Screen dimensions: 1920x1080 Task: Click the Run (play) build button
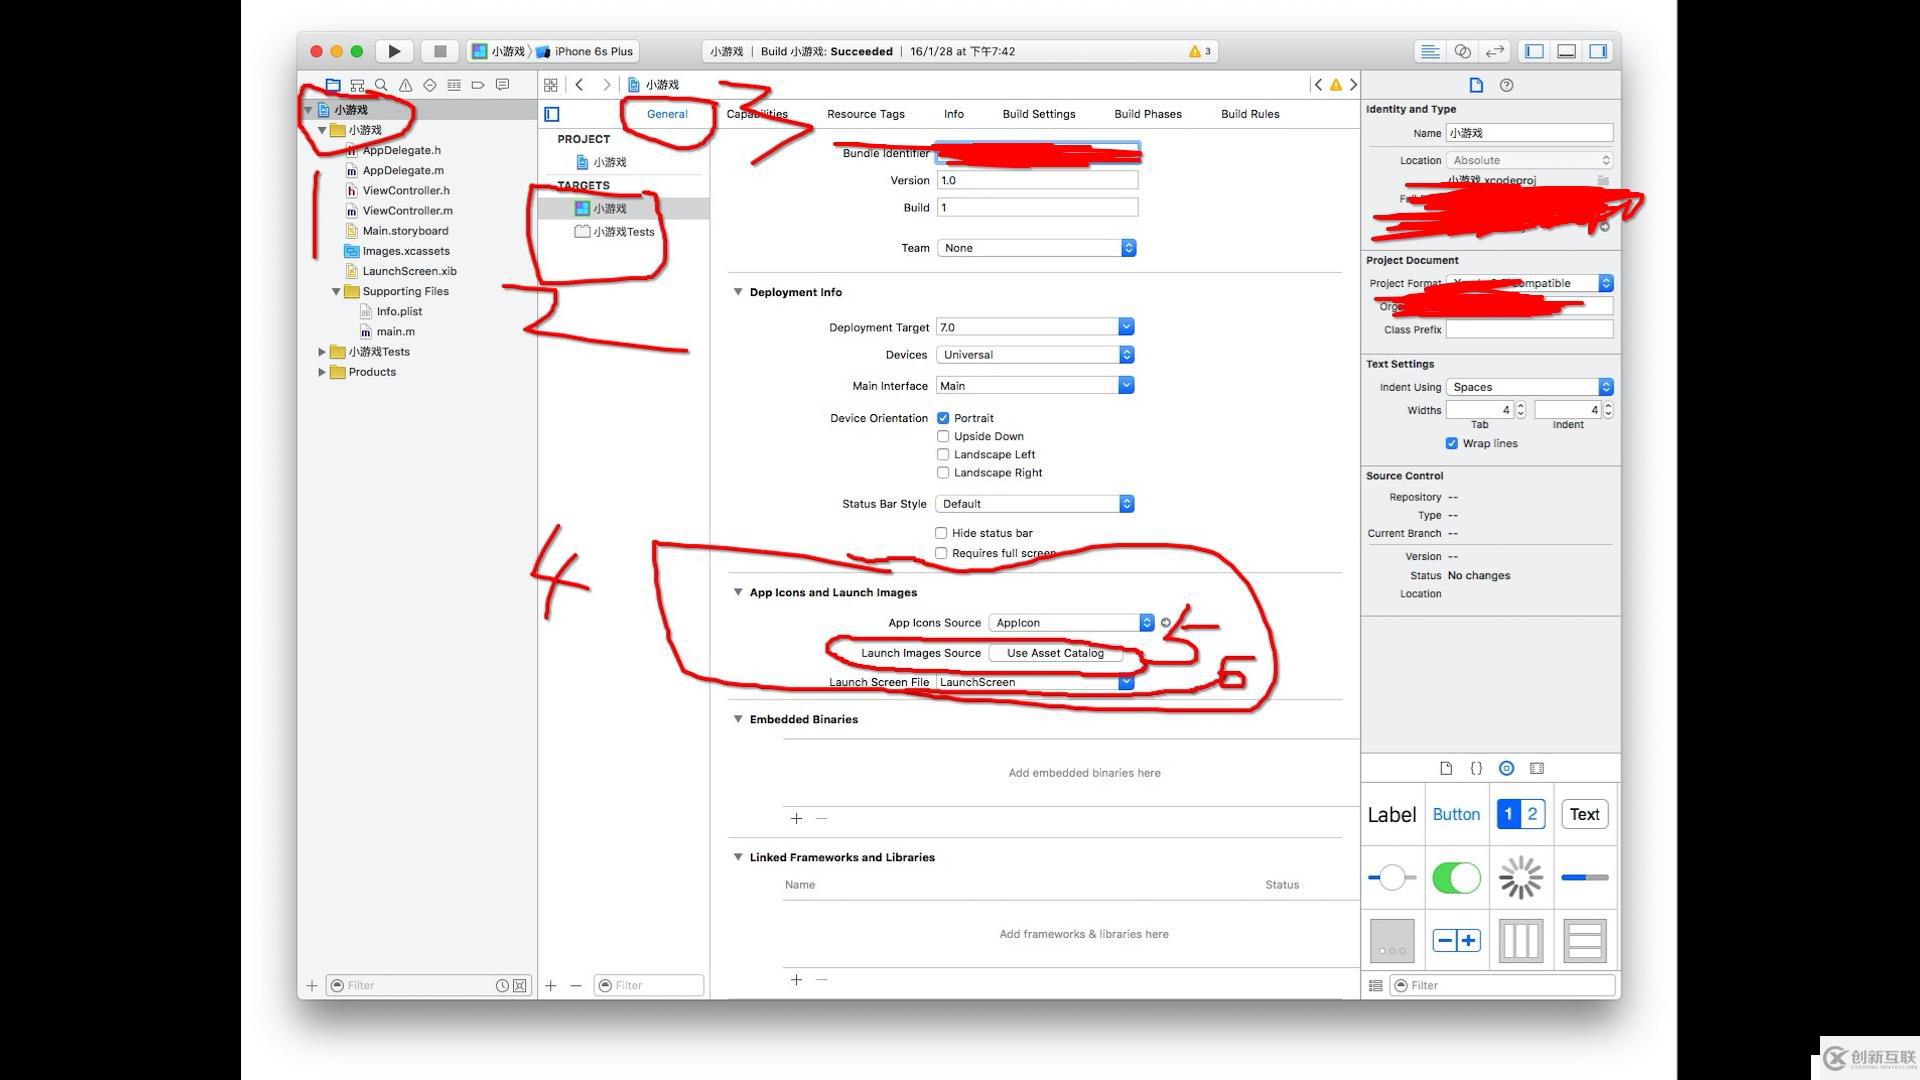coord(394,51)
